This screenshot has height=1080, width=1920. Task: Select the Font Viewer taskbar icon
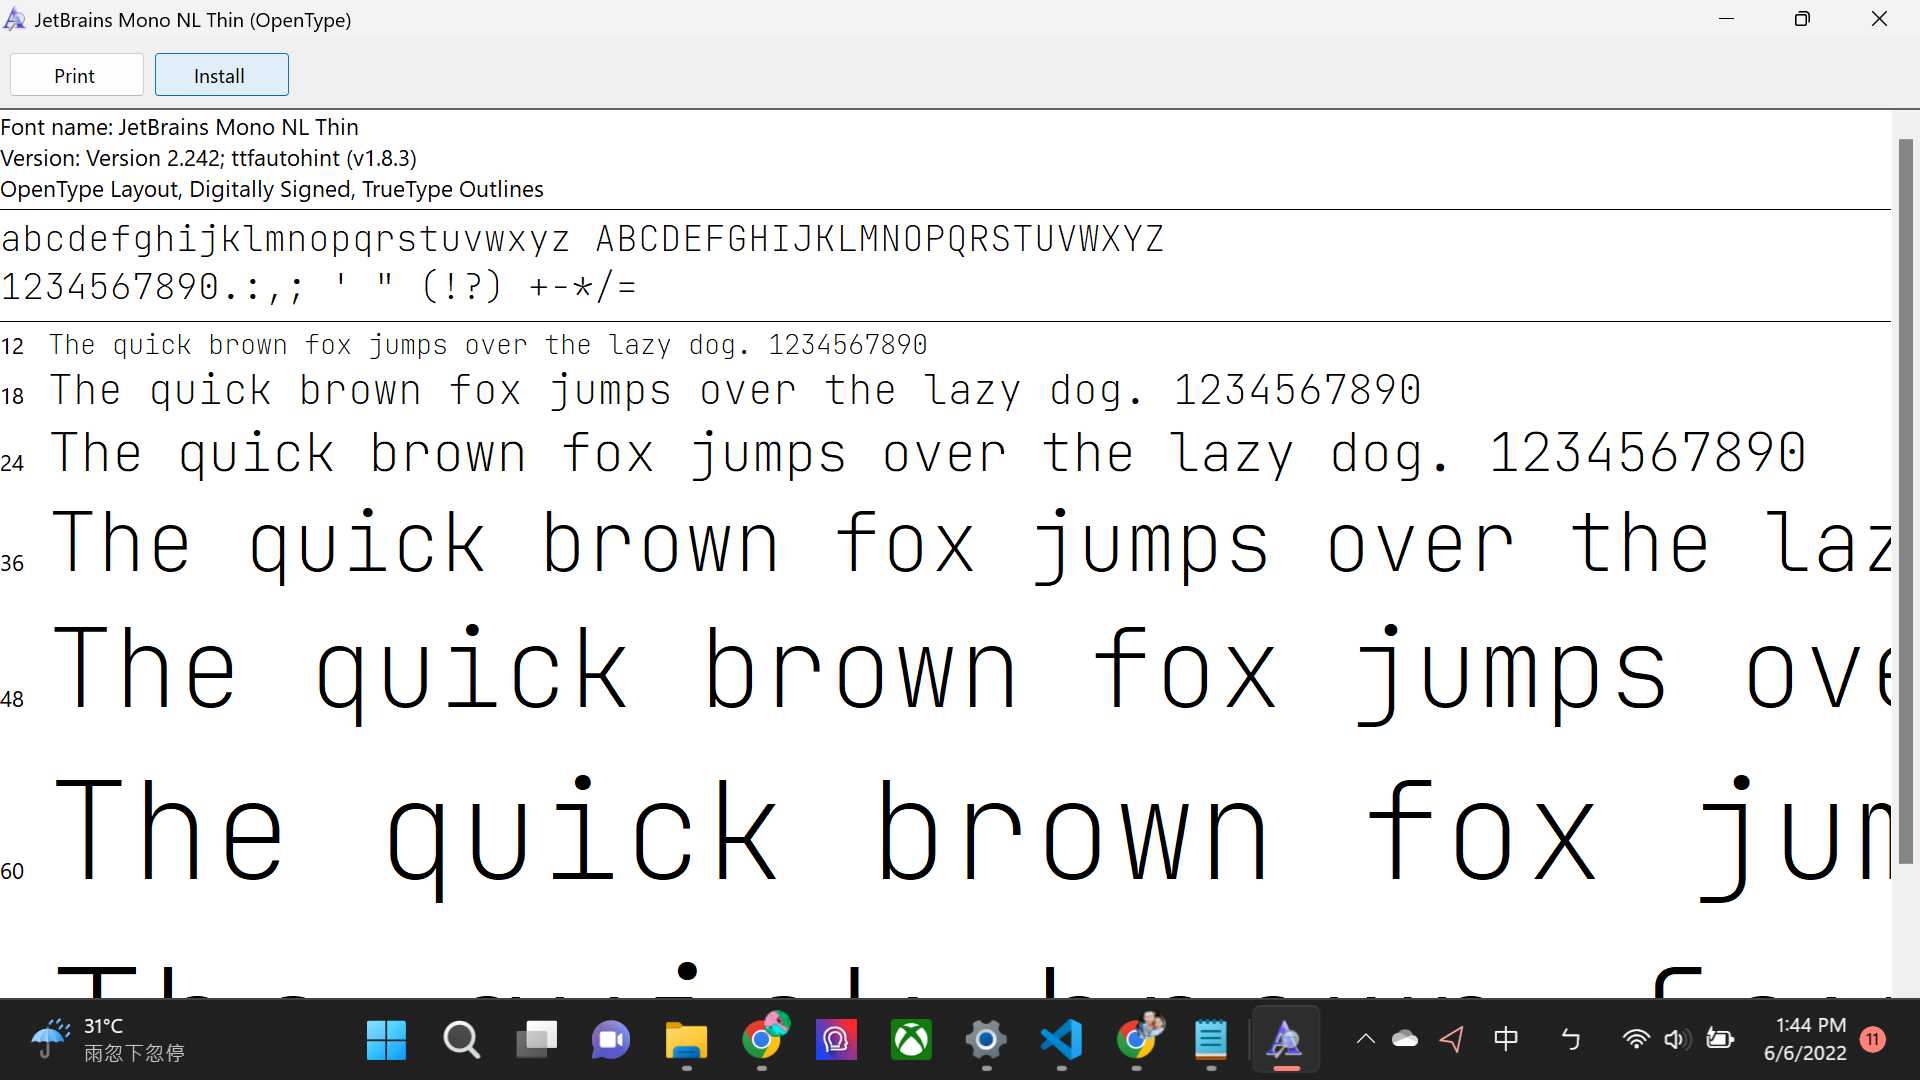pos(1286,1040)
